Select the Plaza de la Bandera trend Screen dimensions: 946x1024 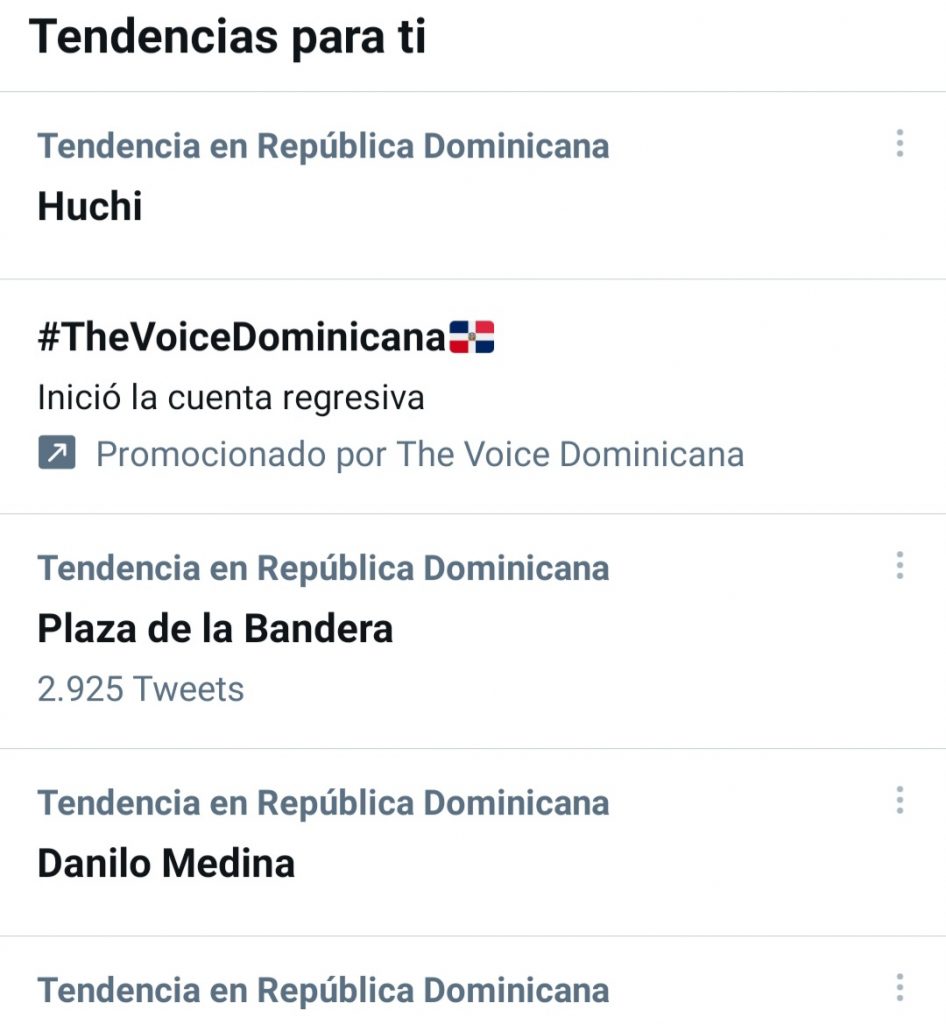point(215,628)
